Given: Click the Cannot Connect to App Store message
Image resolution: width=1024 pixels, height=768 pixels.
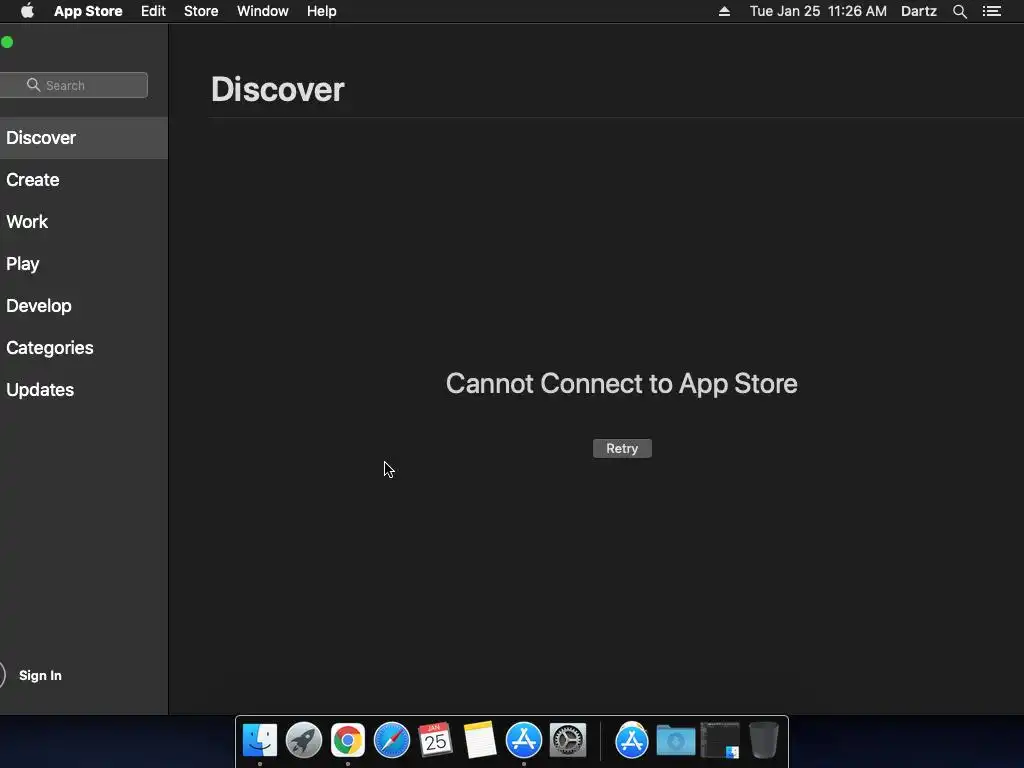Looking at the screenshot, I should pyautogui.click(x=622, y=383).
